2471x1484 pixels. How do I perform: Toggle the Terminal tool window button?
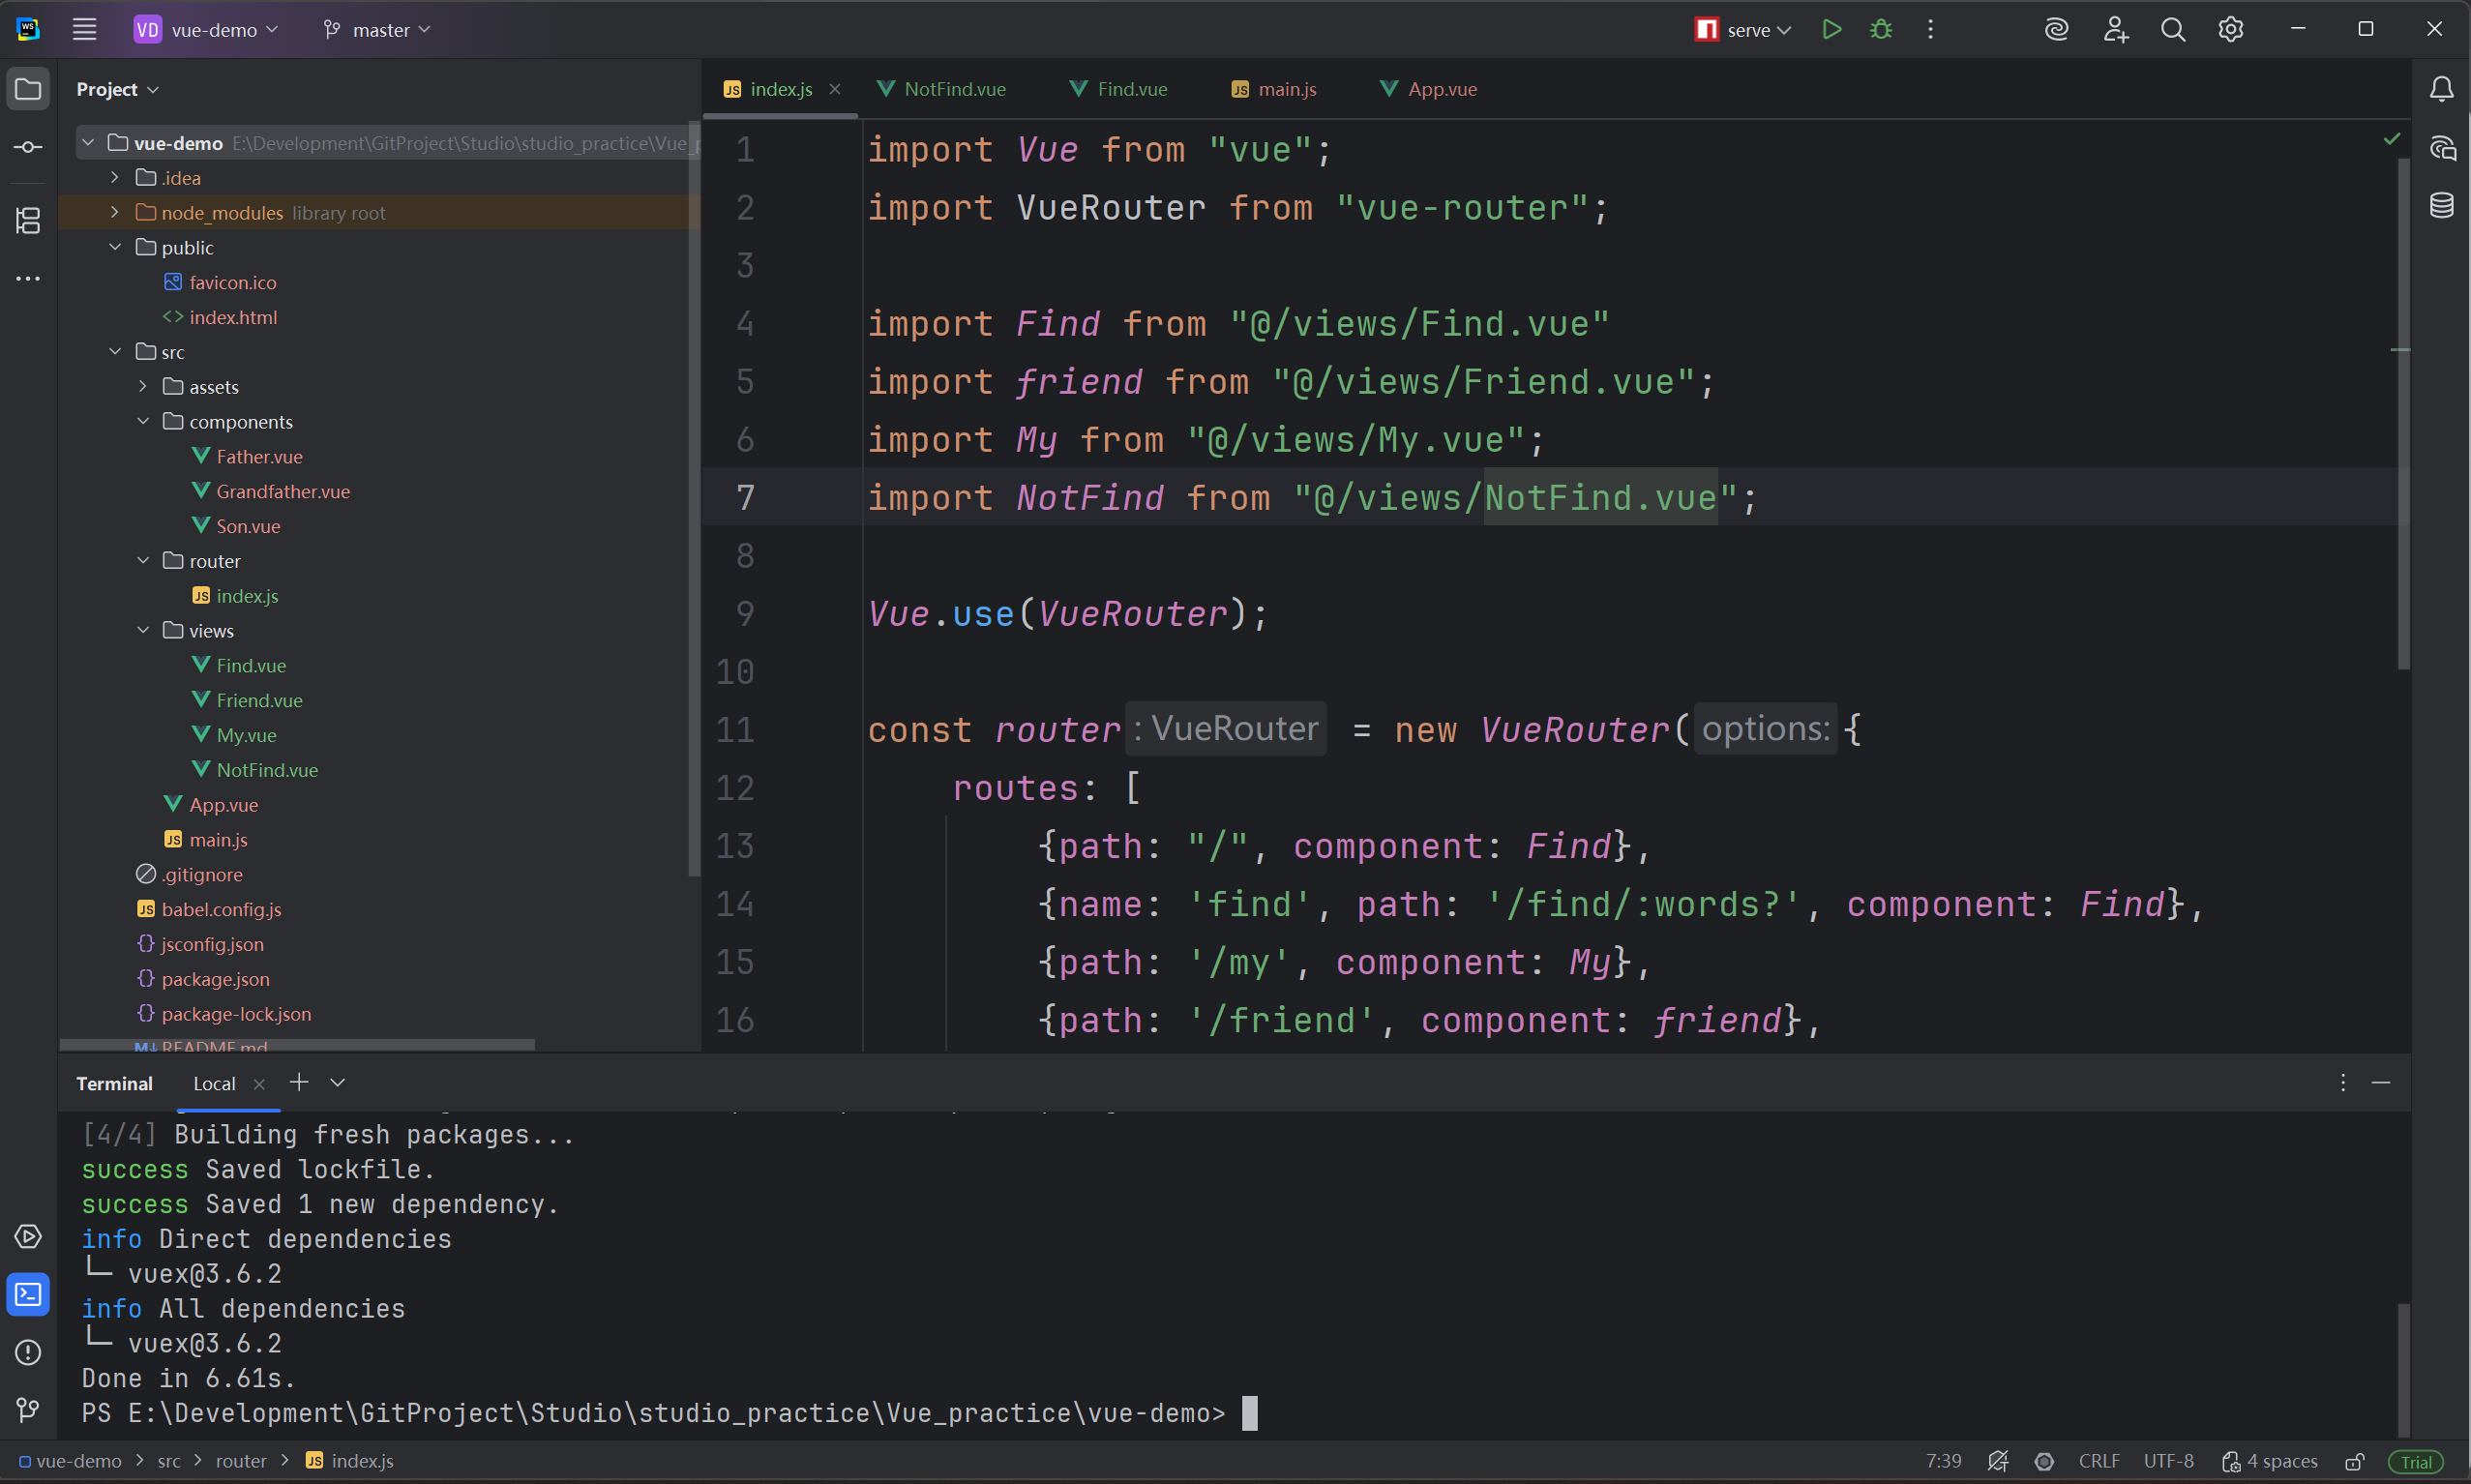point(28,1294)
